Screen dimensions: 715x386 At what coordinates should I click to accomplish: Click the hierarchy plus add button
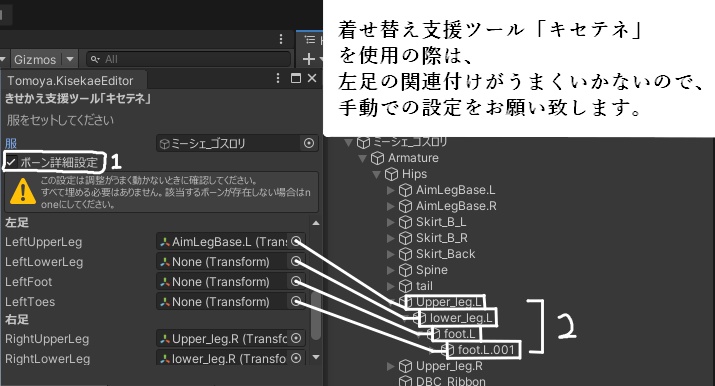(x=309, y=59)
